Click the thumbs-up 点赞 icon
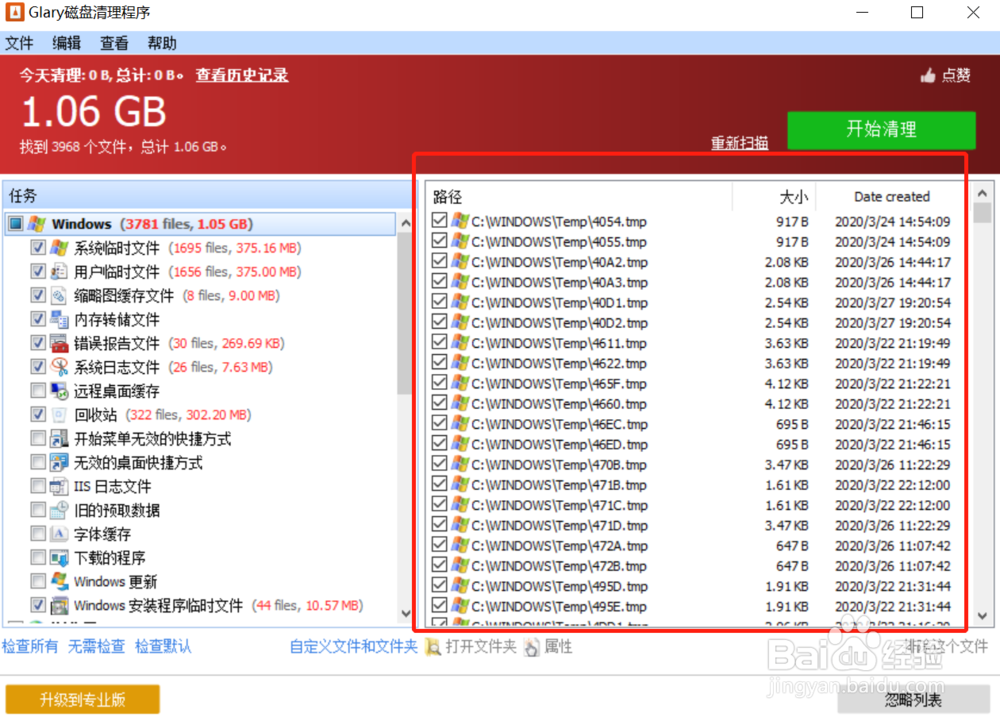 928,76
